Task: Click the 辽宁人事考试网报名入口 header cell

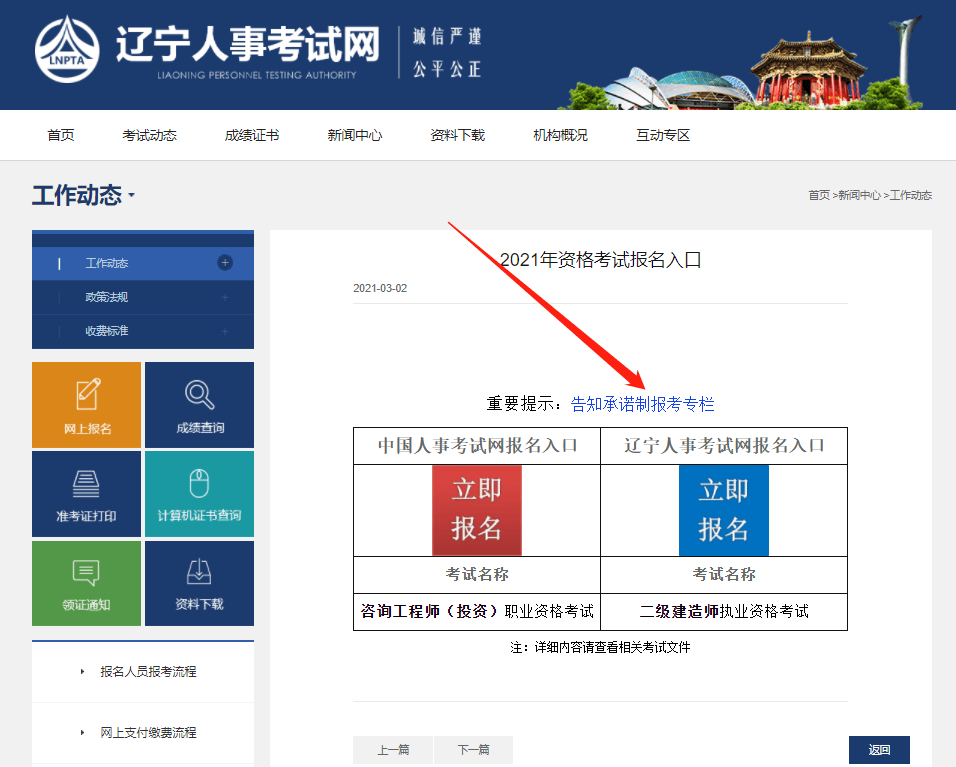Action: (724, 446)
